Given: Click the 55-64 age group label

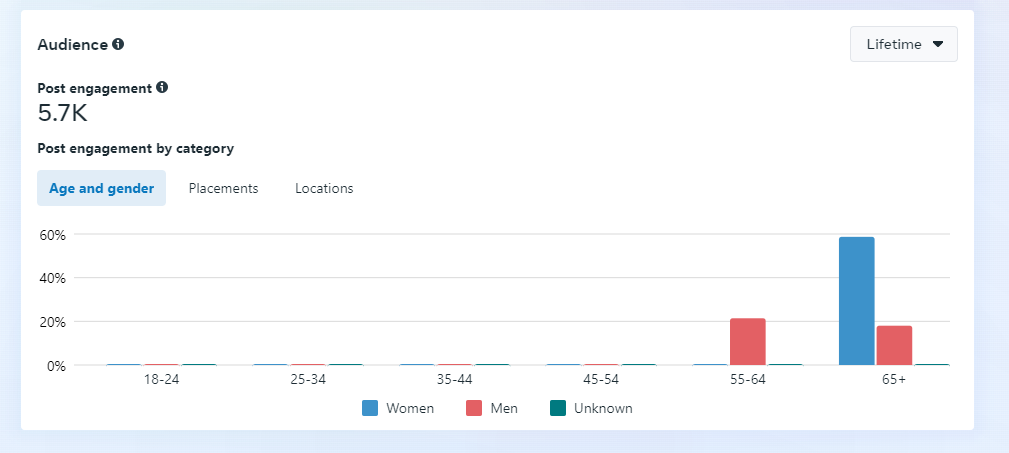Looking at the screenshot, I should [746, 381].
